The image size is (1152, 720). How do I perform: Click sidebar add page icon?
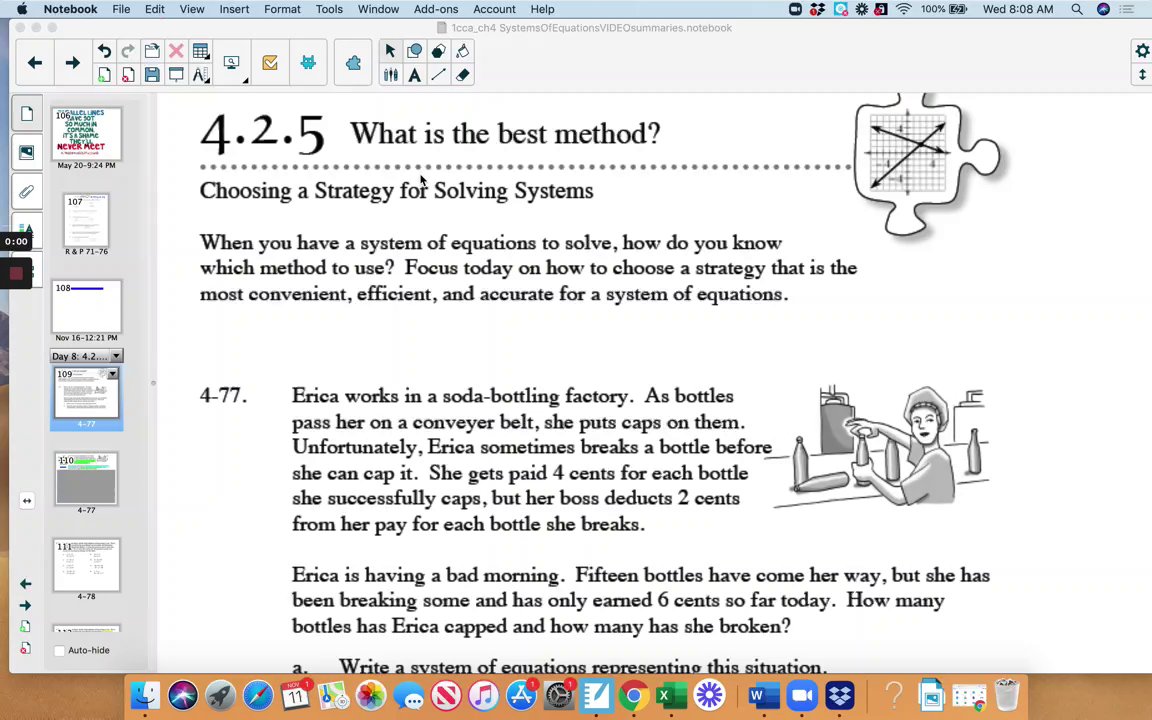coord(26,627)
